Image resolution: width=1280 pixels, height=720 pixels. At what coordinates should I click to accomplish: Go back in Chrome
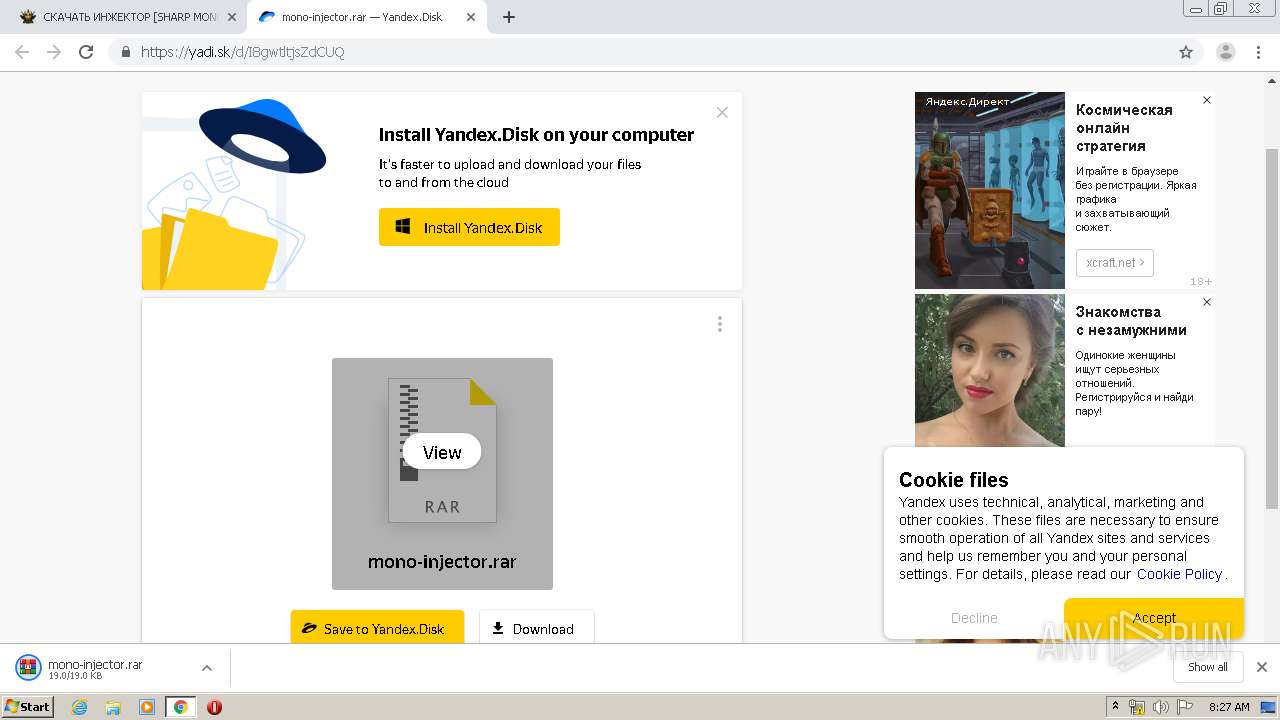point(22,52)
